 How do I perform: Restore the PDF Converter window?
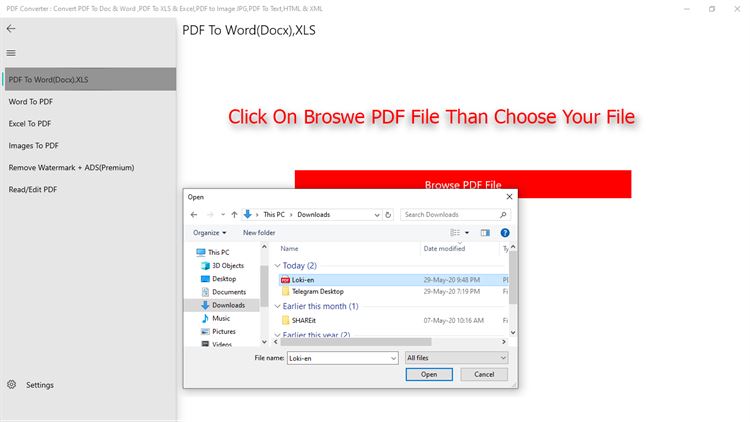pos(712,9)
